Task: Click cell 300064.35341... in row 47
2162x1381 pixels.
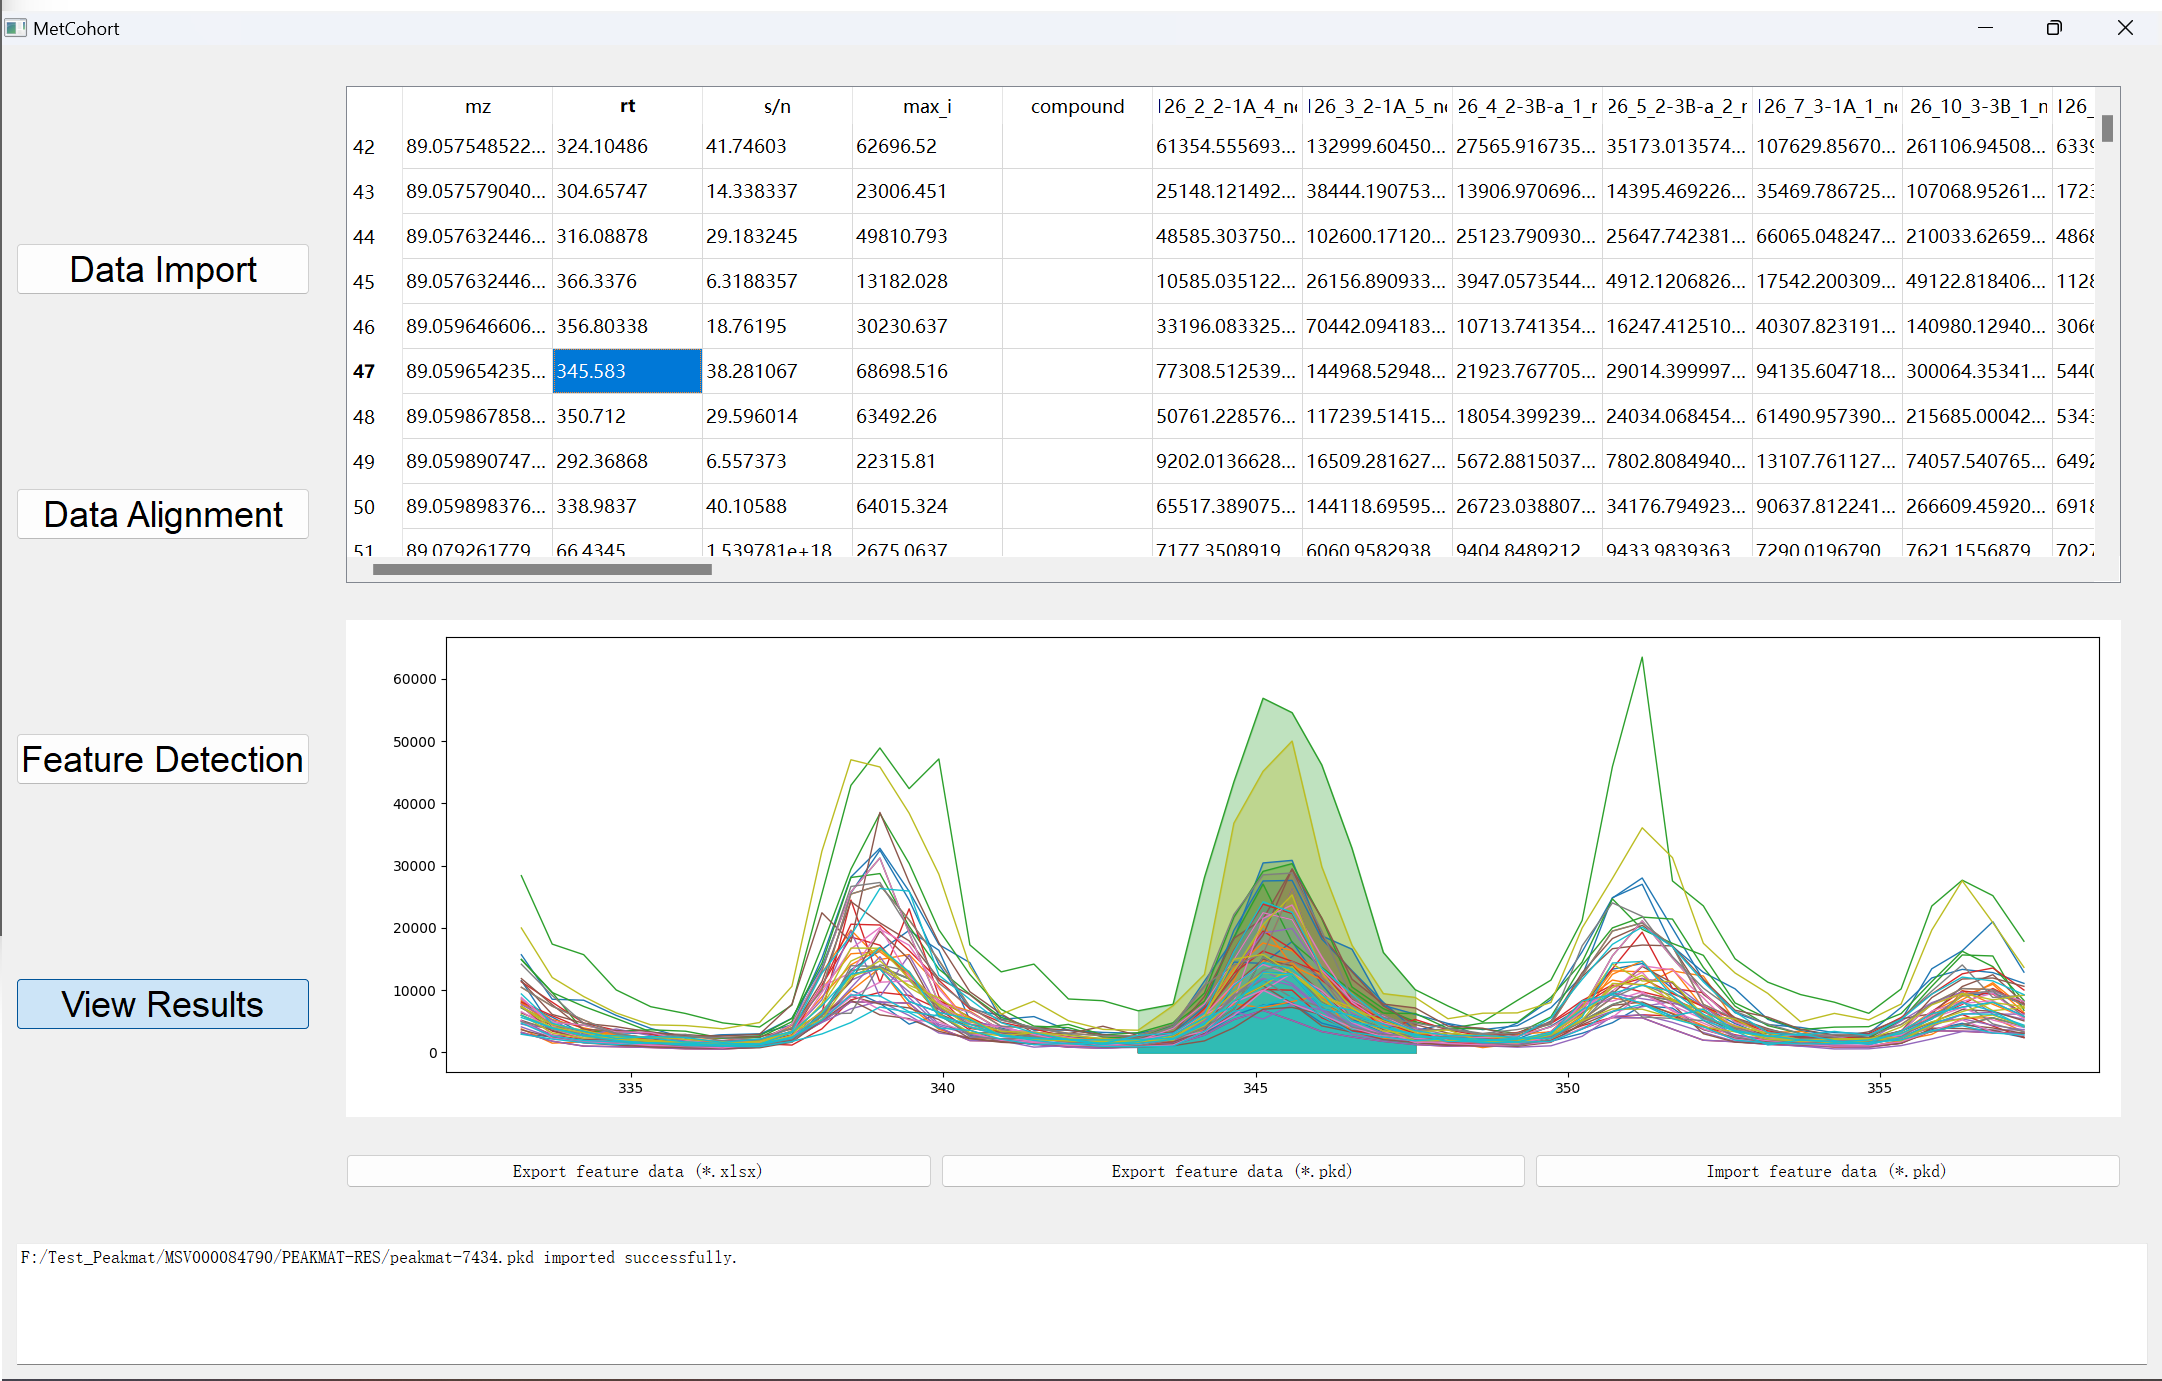Action: [1977, 371]
